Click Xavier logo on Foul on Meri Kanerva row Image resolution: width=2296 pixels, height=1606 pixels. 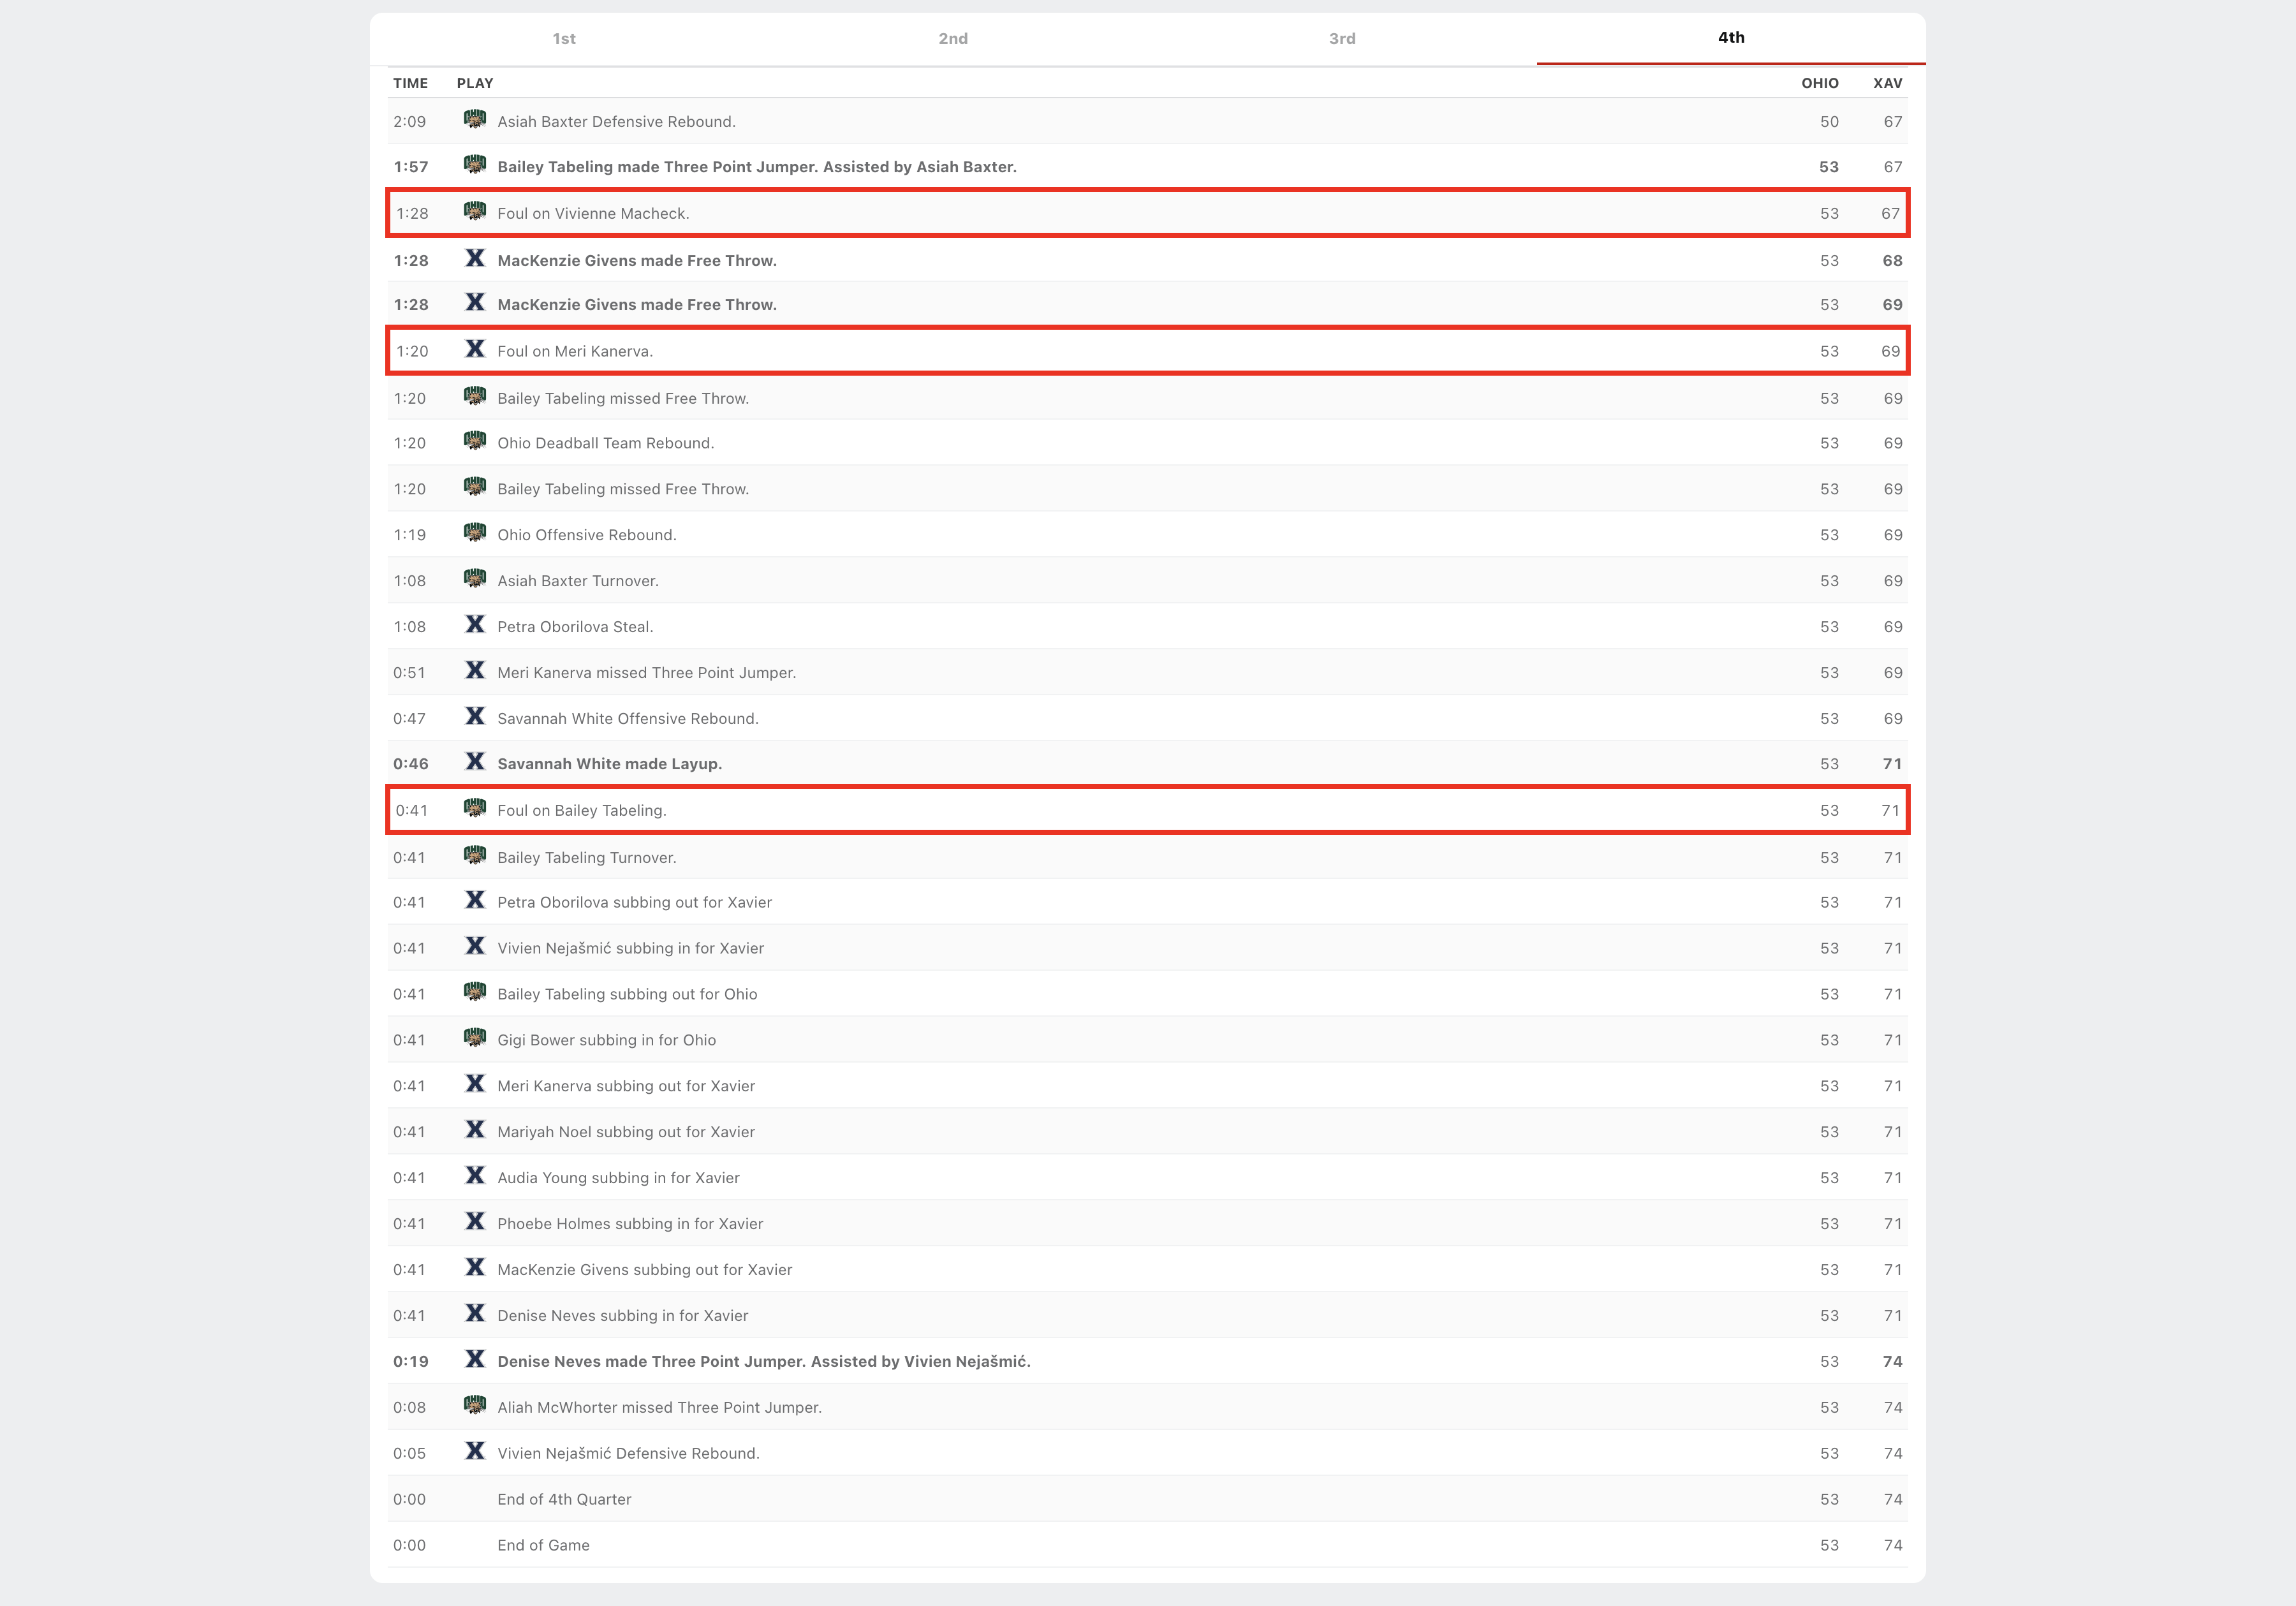(x=475, y=350)
